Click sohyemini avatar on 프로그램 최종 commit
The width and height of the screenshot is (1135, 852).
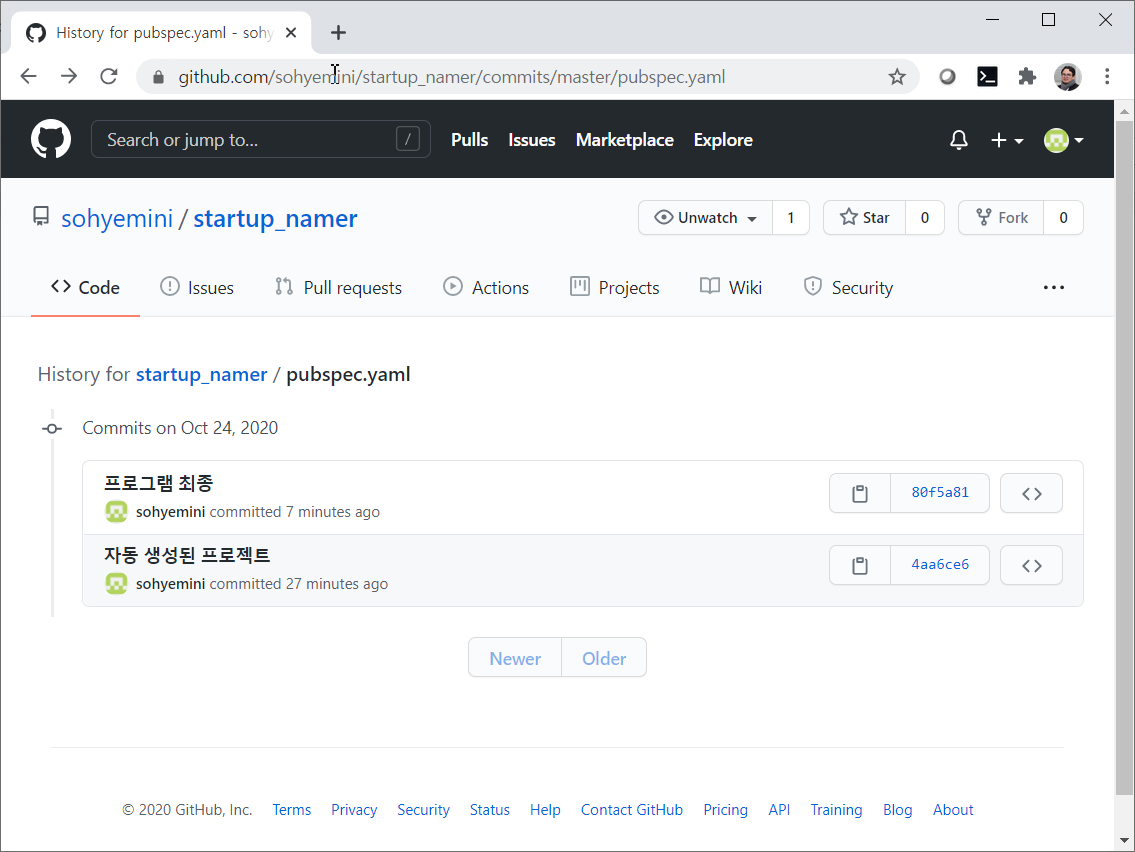coord(117,512)
